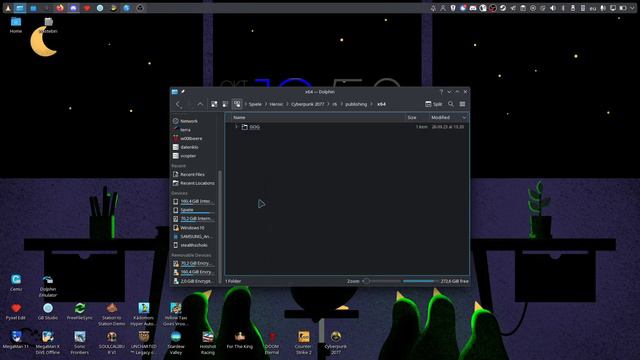The image size is (640, 360).
Task: Open Spiele device in sidebar
Action: [x=193, y=210]
